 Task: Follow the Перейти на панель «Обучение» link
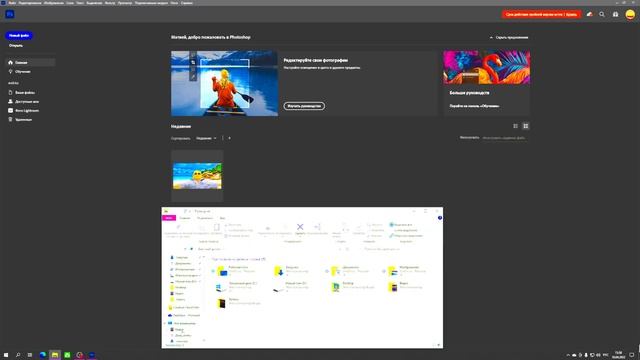click(474, 106)
